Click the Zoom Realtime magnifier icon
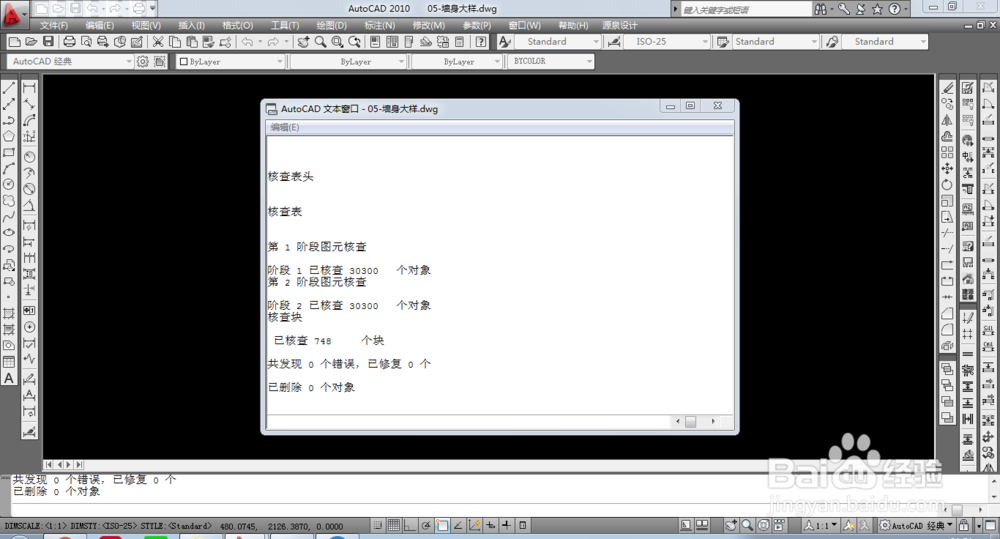 [320, 41]
